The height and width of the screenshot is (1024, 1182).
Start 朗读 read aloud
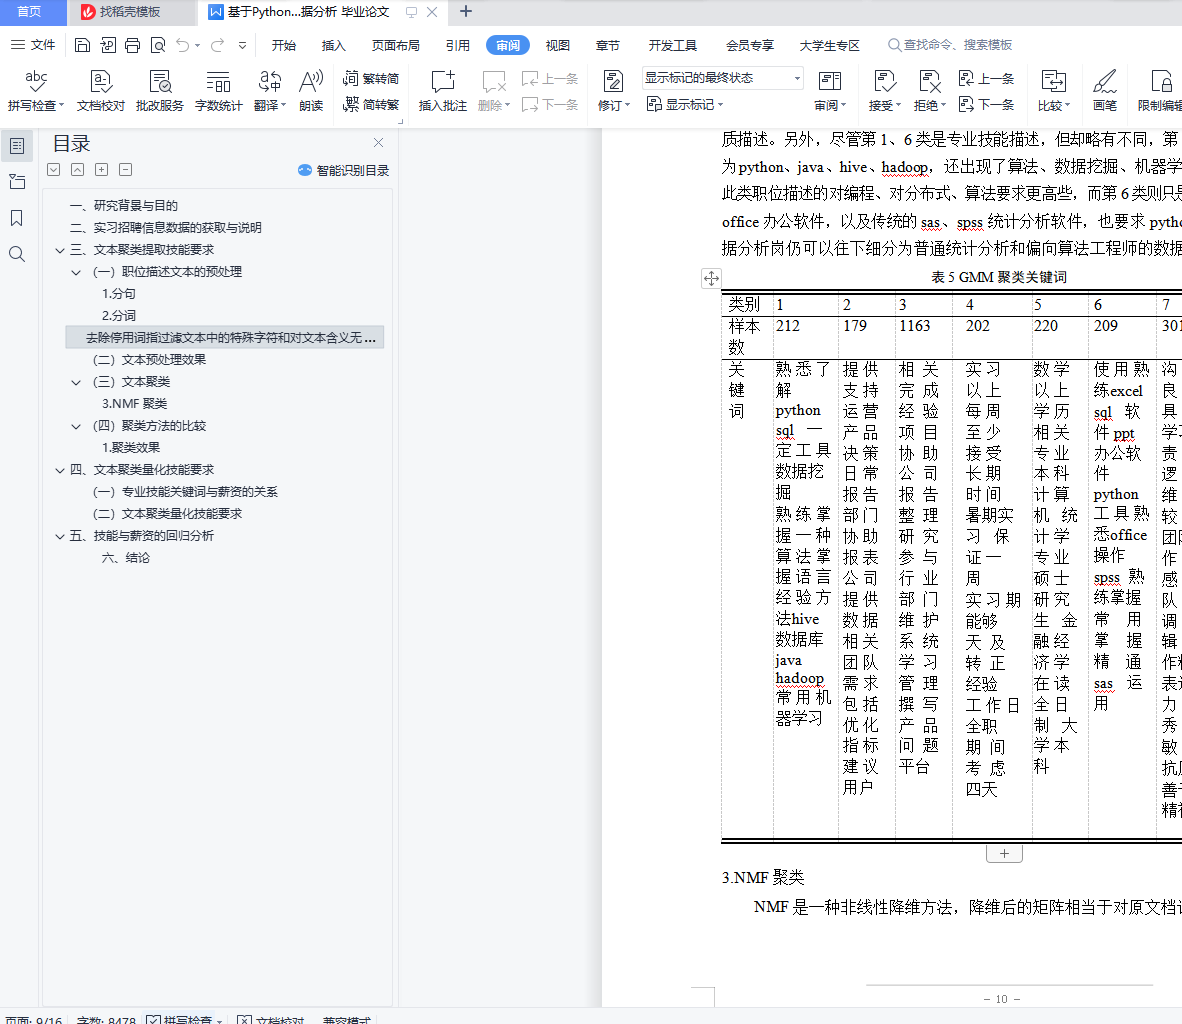311,90
